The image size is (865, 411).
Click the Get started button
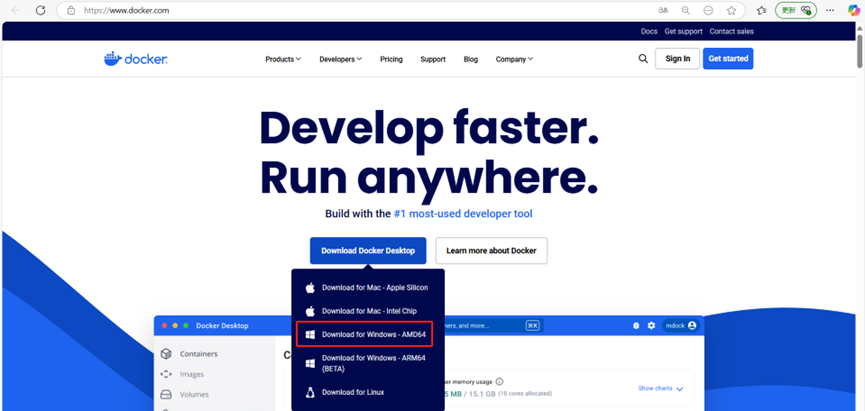pyautogui.click(x=728, y=58)
